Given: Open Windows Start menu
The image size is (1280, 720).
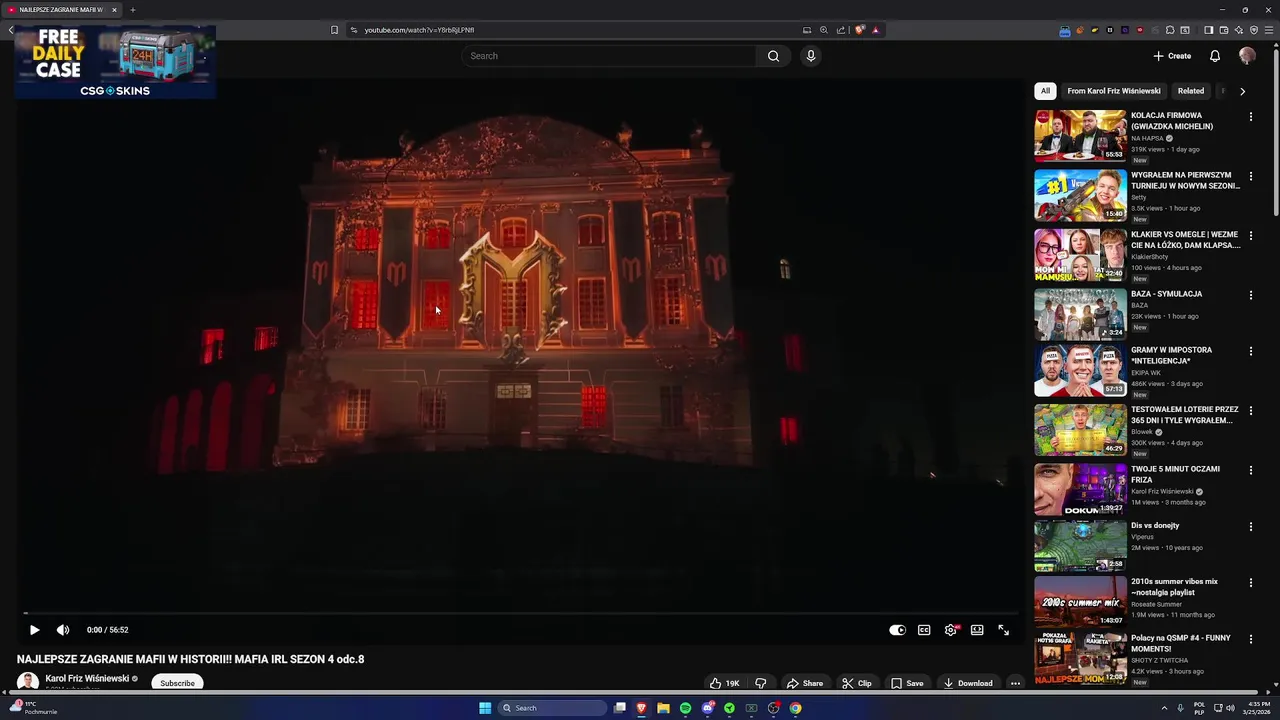Looking at the screenshot, I should click(485, 708).
